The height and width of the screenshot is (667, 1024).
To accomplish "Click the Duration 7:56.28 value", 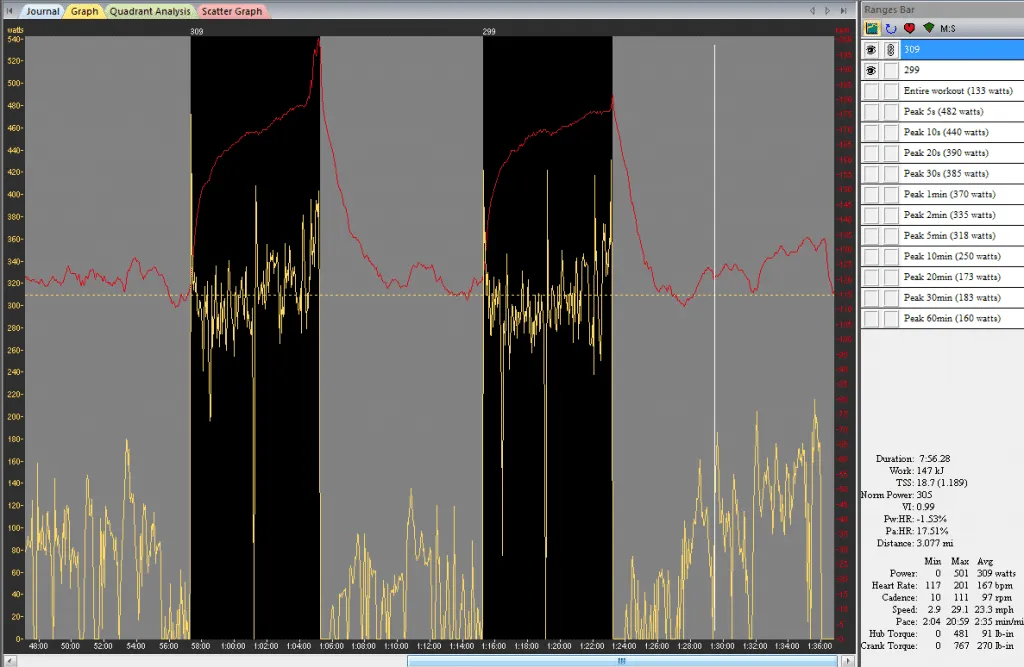I will [x=935, y=459].
